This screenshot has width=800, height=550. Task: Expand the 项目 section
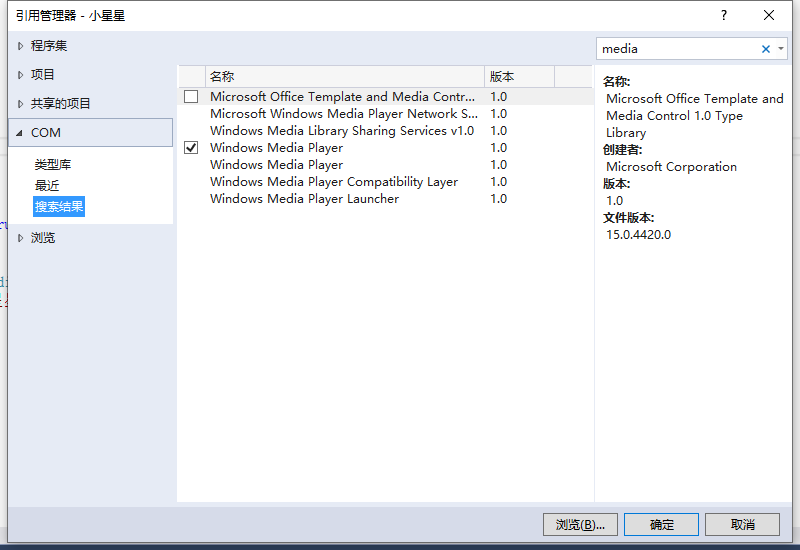coord(20,75)
